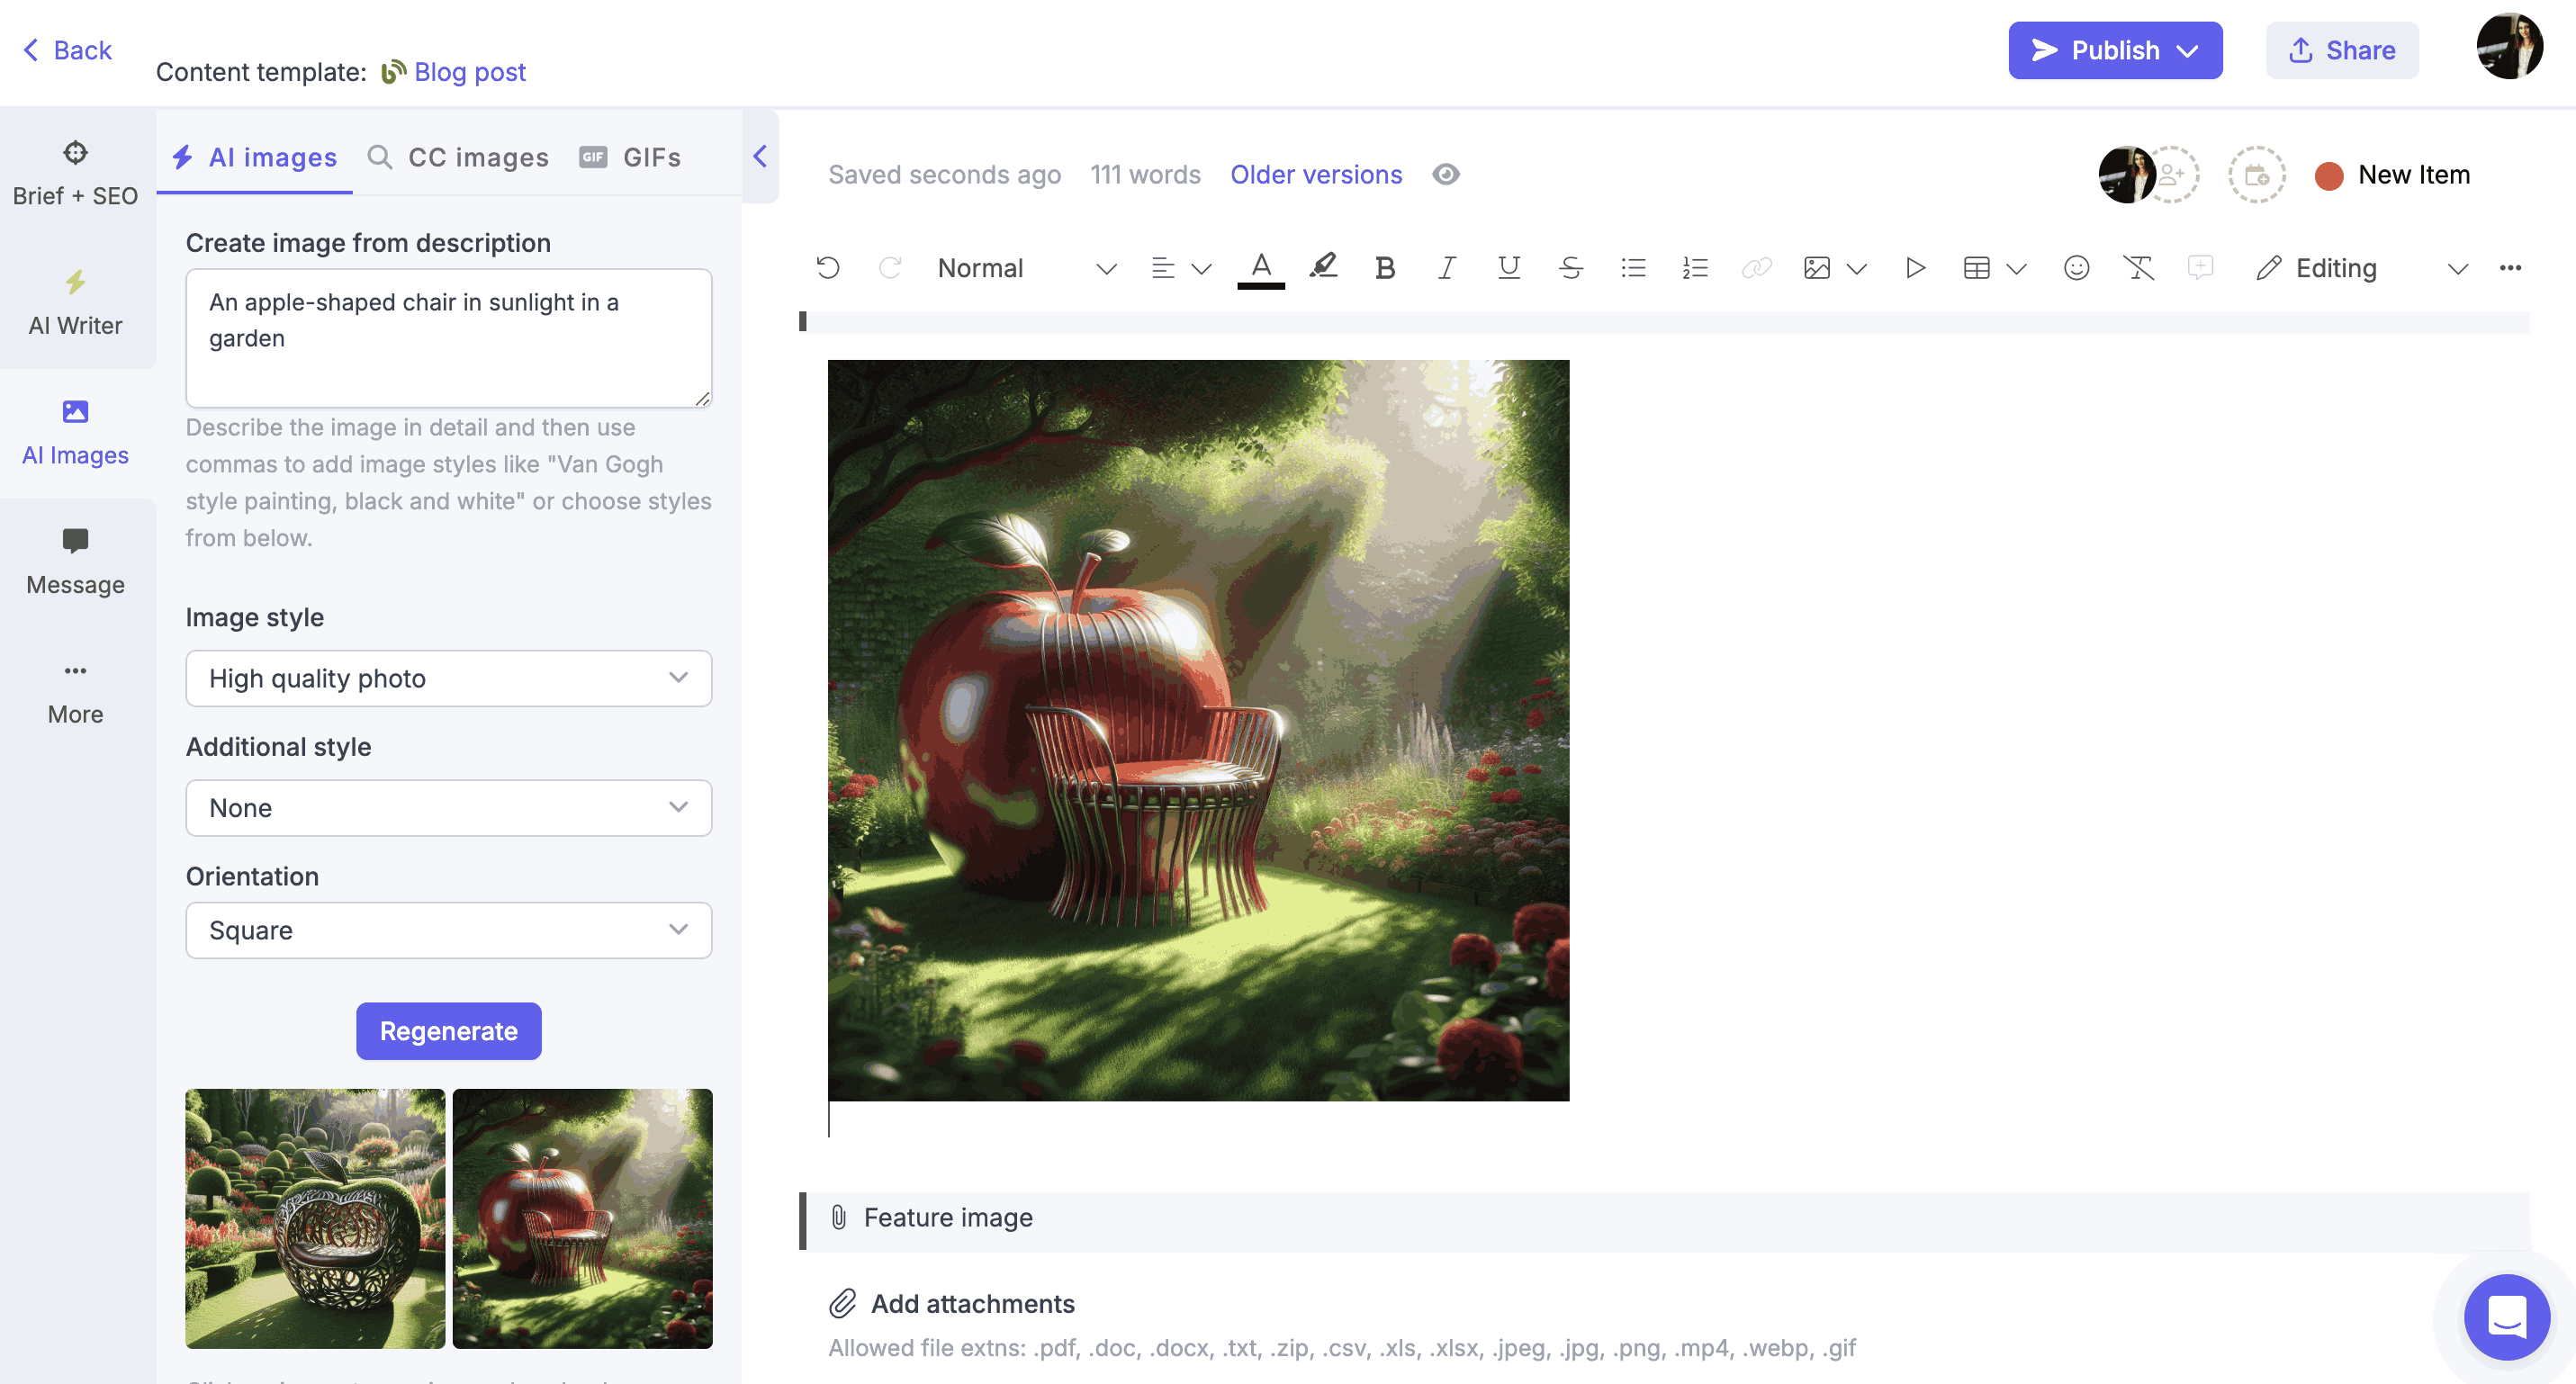
Task: Open the emoji picker
Action: 2077,268
